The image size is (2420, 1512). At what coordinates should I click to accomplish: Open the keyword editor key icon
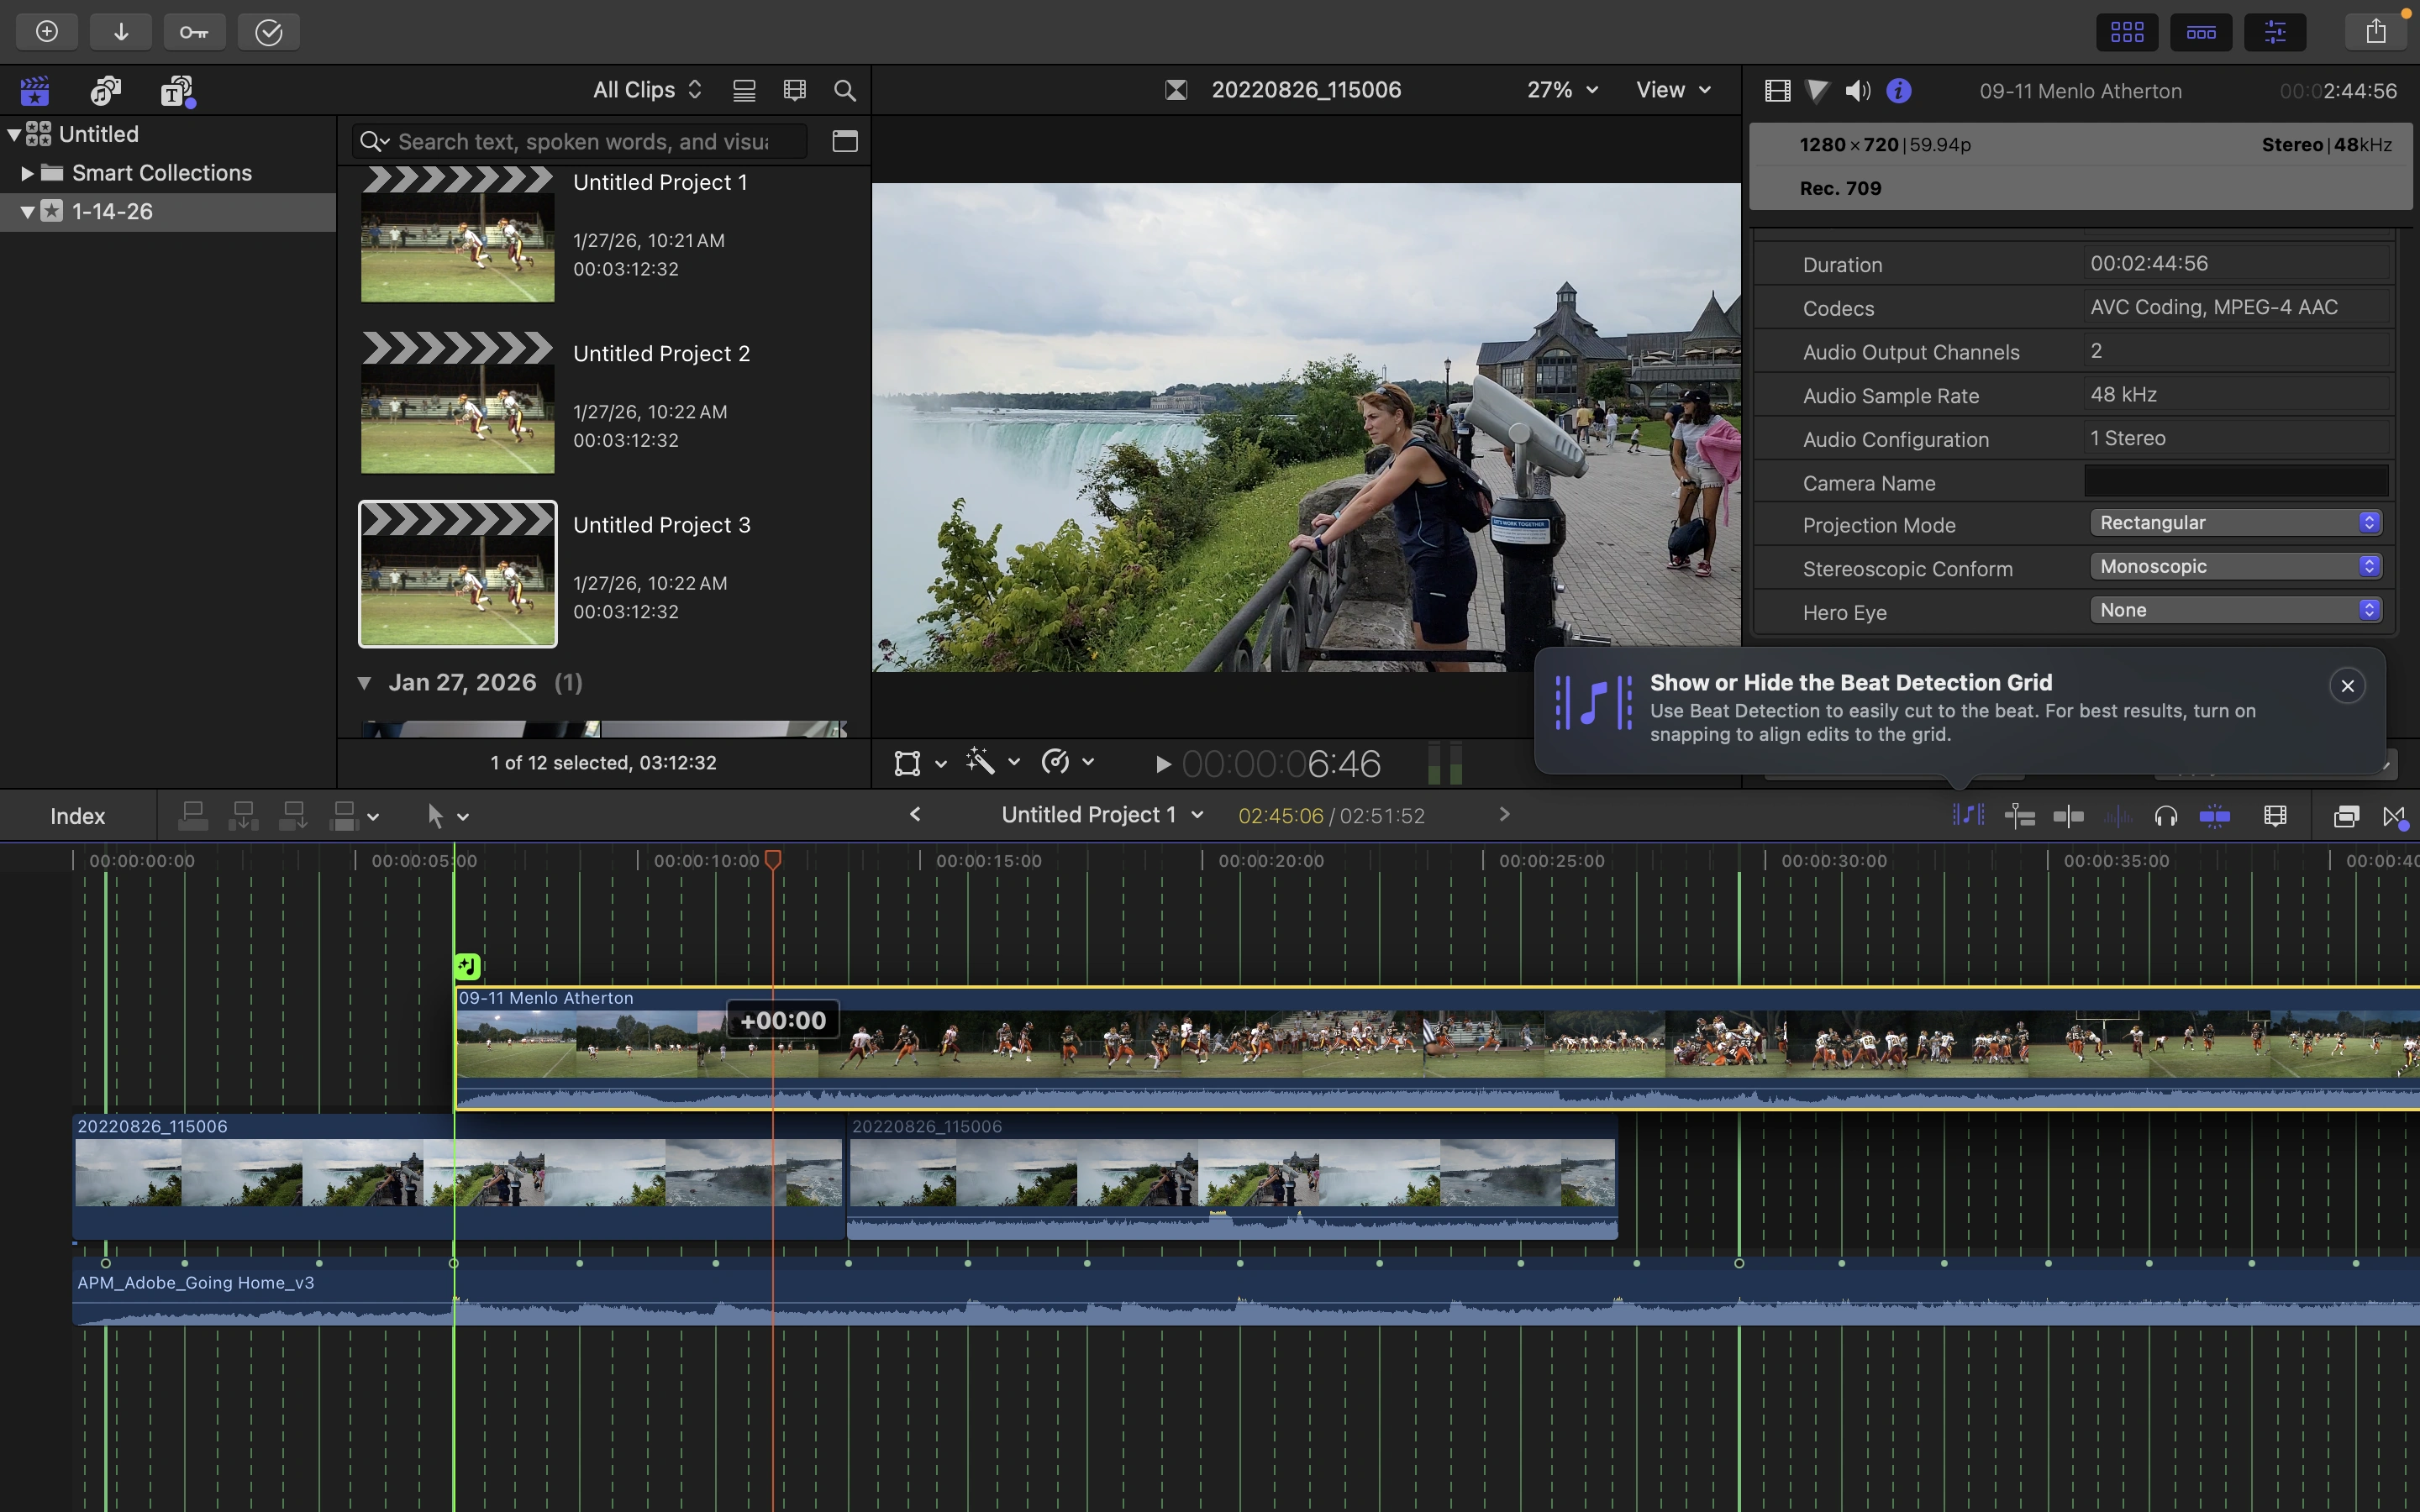point(194,32)
